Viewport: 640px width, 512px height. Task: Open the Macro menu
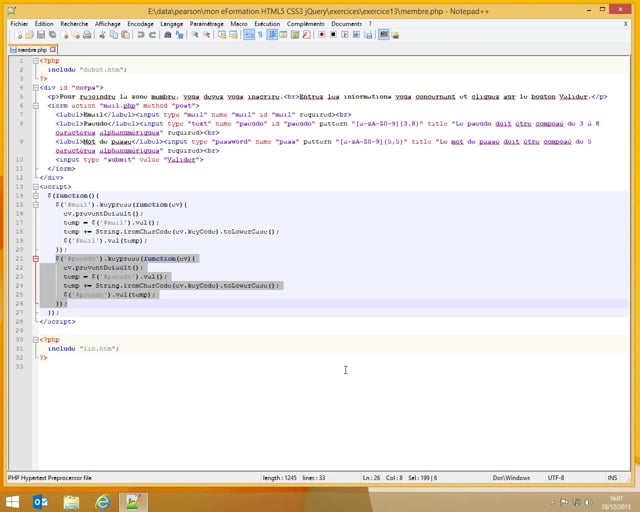point(239,24)
